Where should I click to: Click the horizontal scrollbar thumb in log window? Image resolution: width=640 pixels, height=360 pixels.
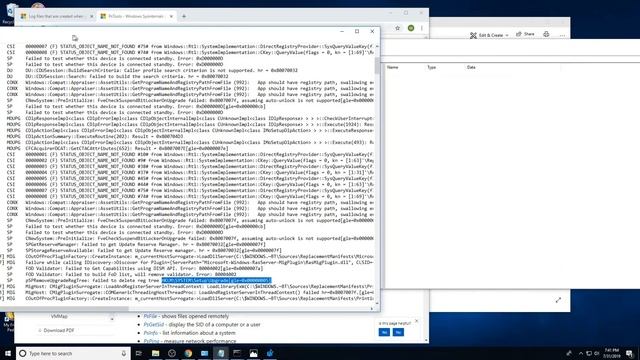point(63,309)
